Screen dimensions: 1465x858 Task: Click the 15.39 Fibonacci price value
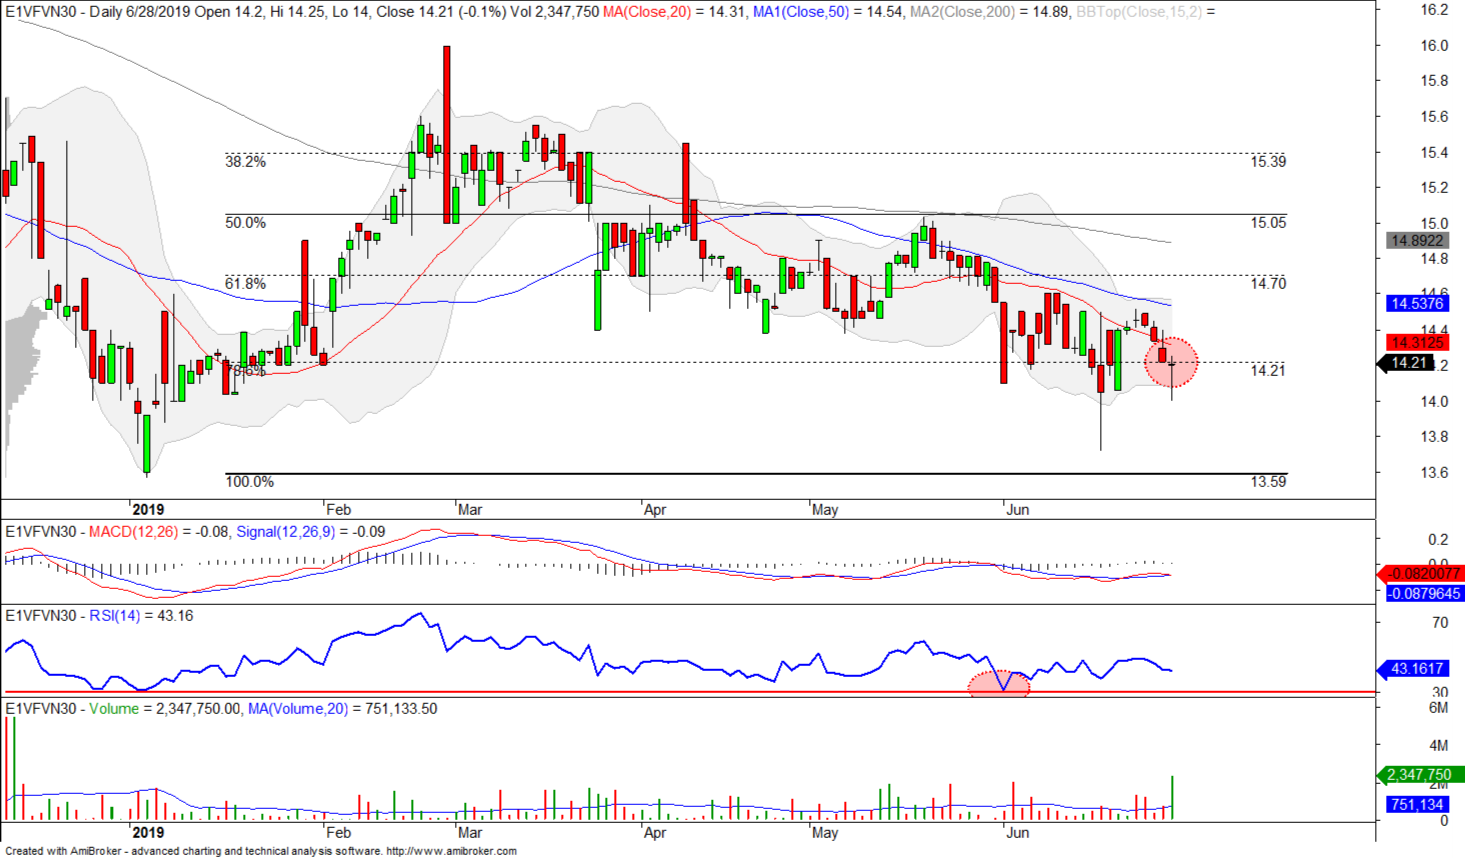coord(1268,161)
